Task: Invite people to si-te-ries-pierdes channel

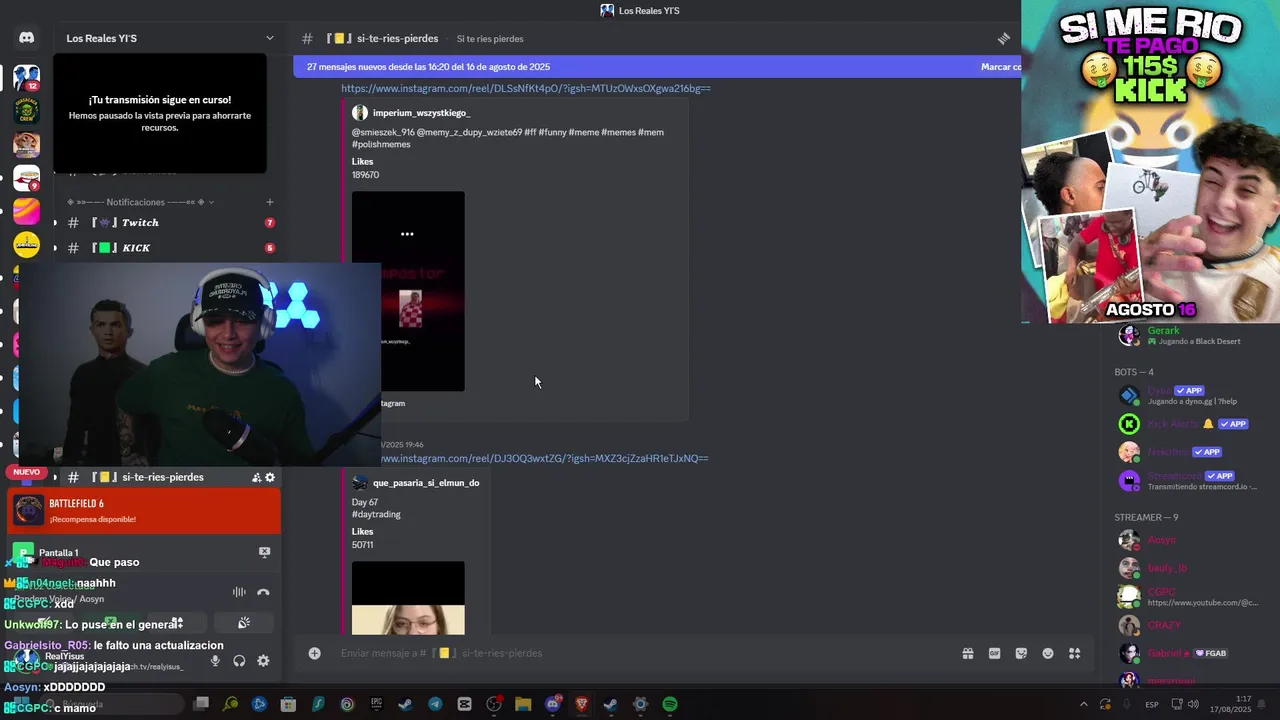Action: click(256, 477)
